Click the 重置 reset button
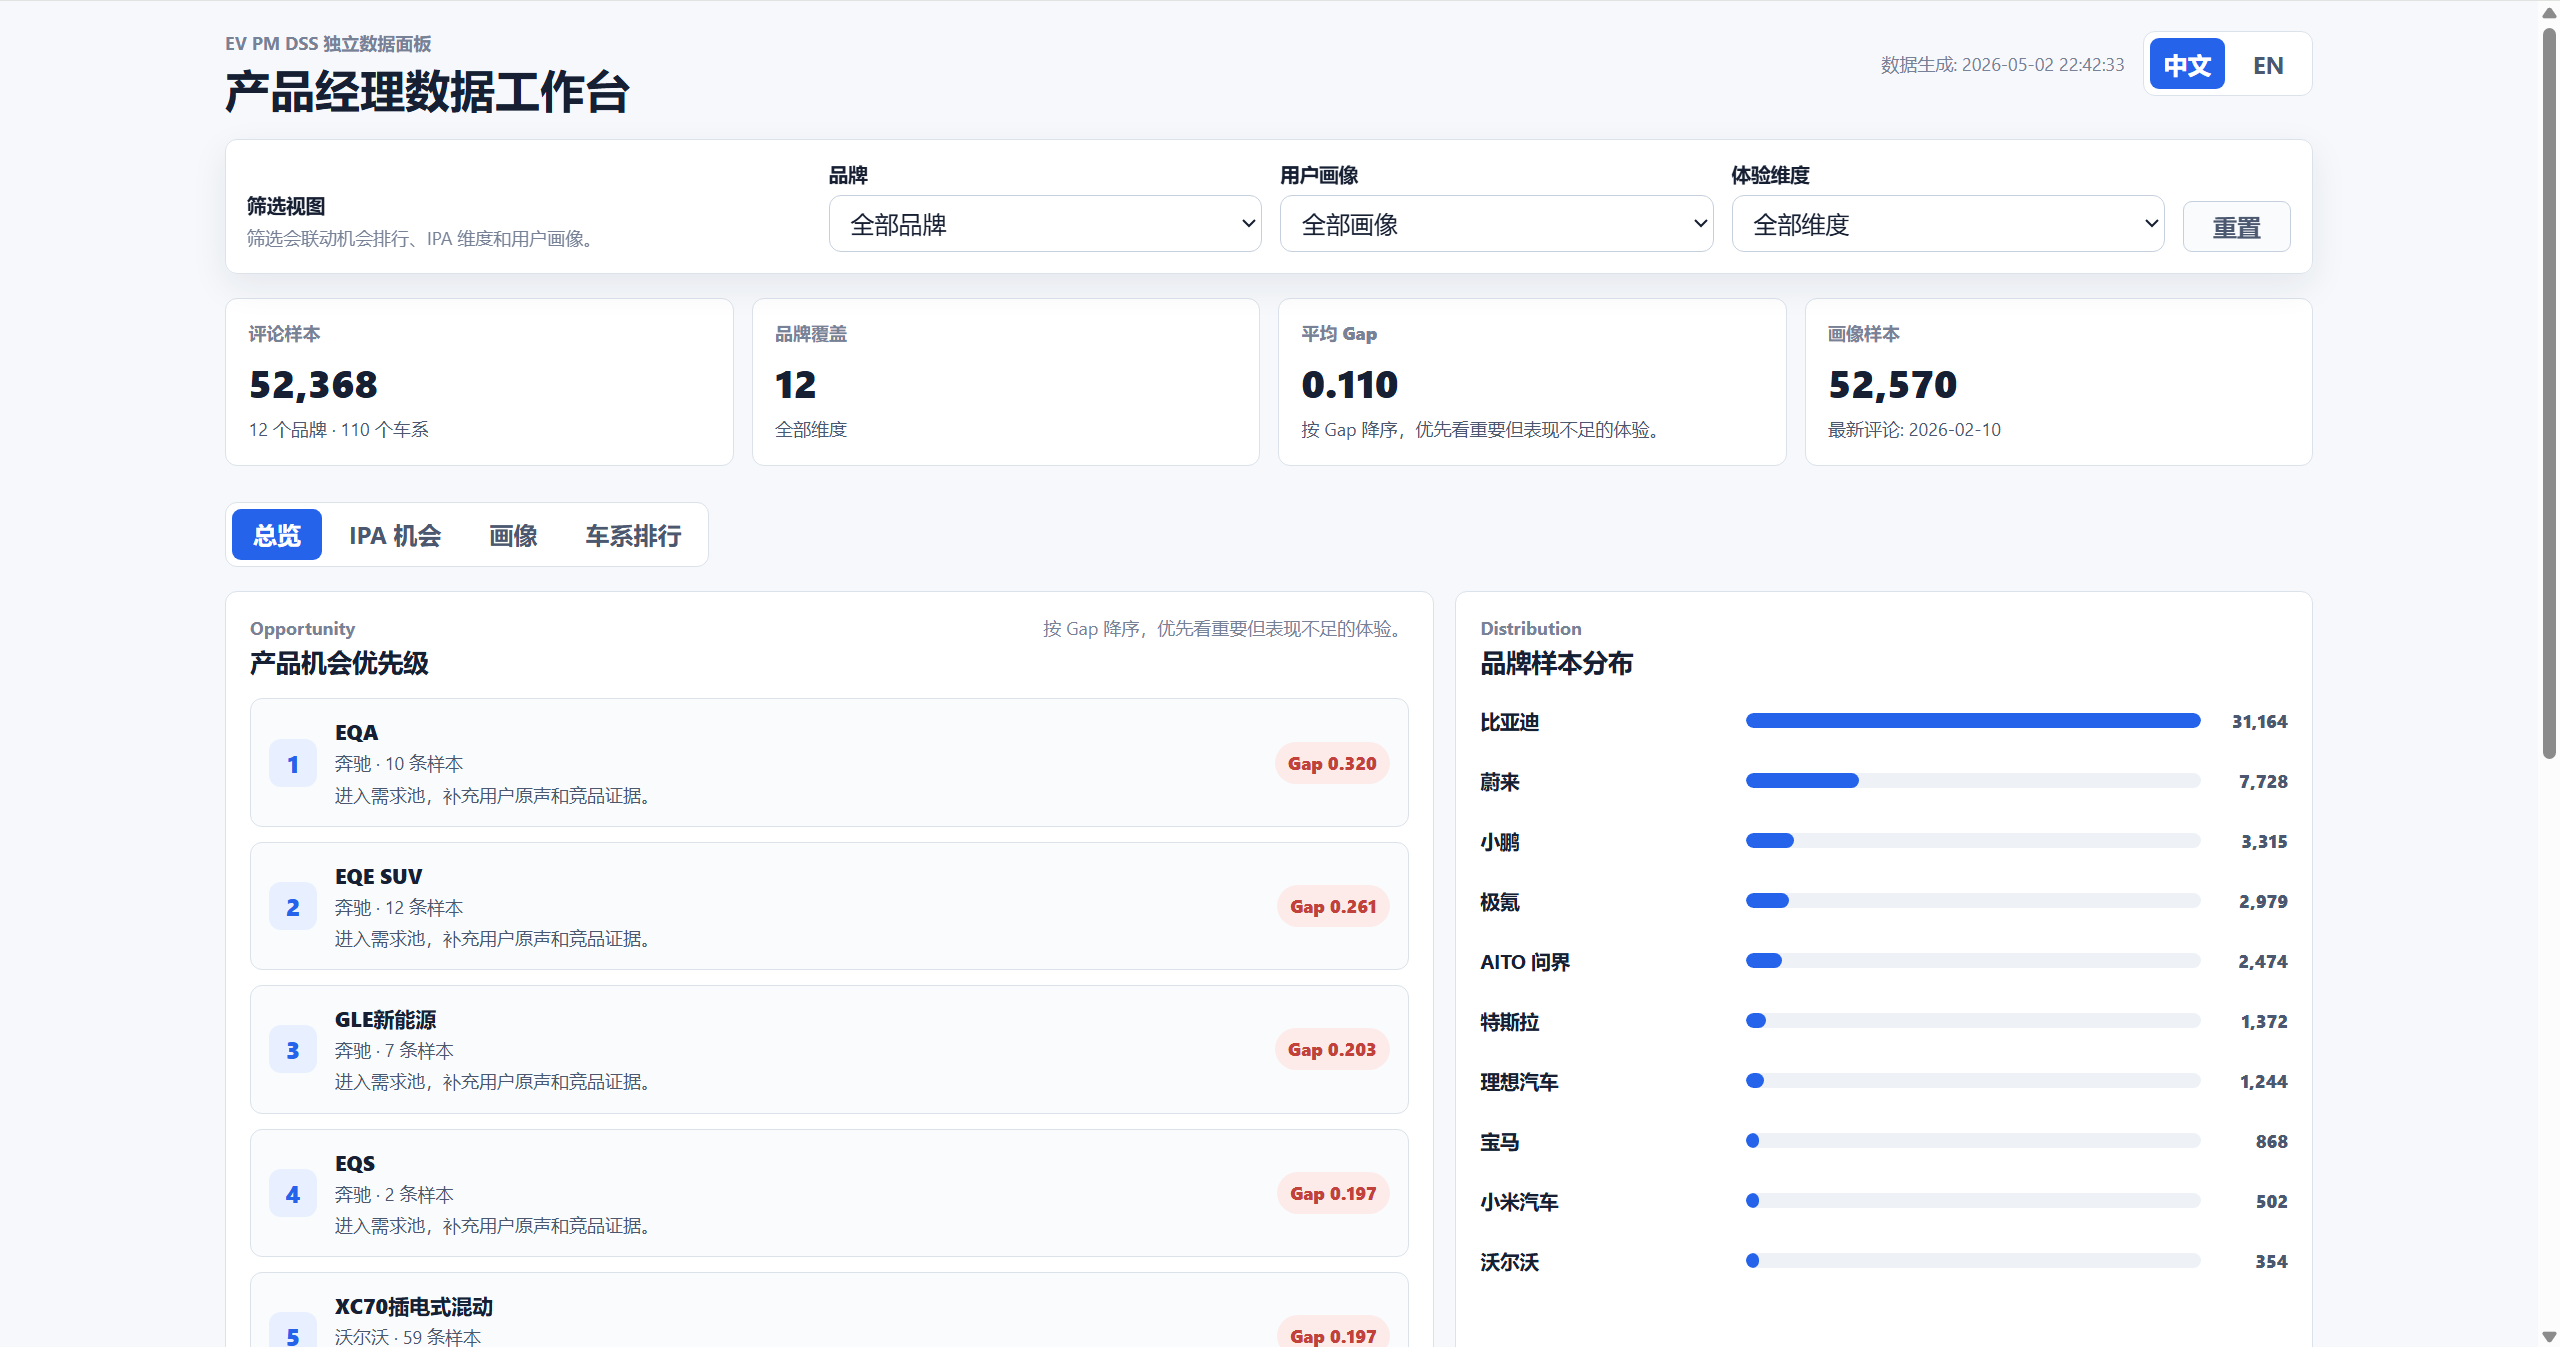Viewport: 2560px width, 1347px height. (x=2236, y=227)
